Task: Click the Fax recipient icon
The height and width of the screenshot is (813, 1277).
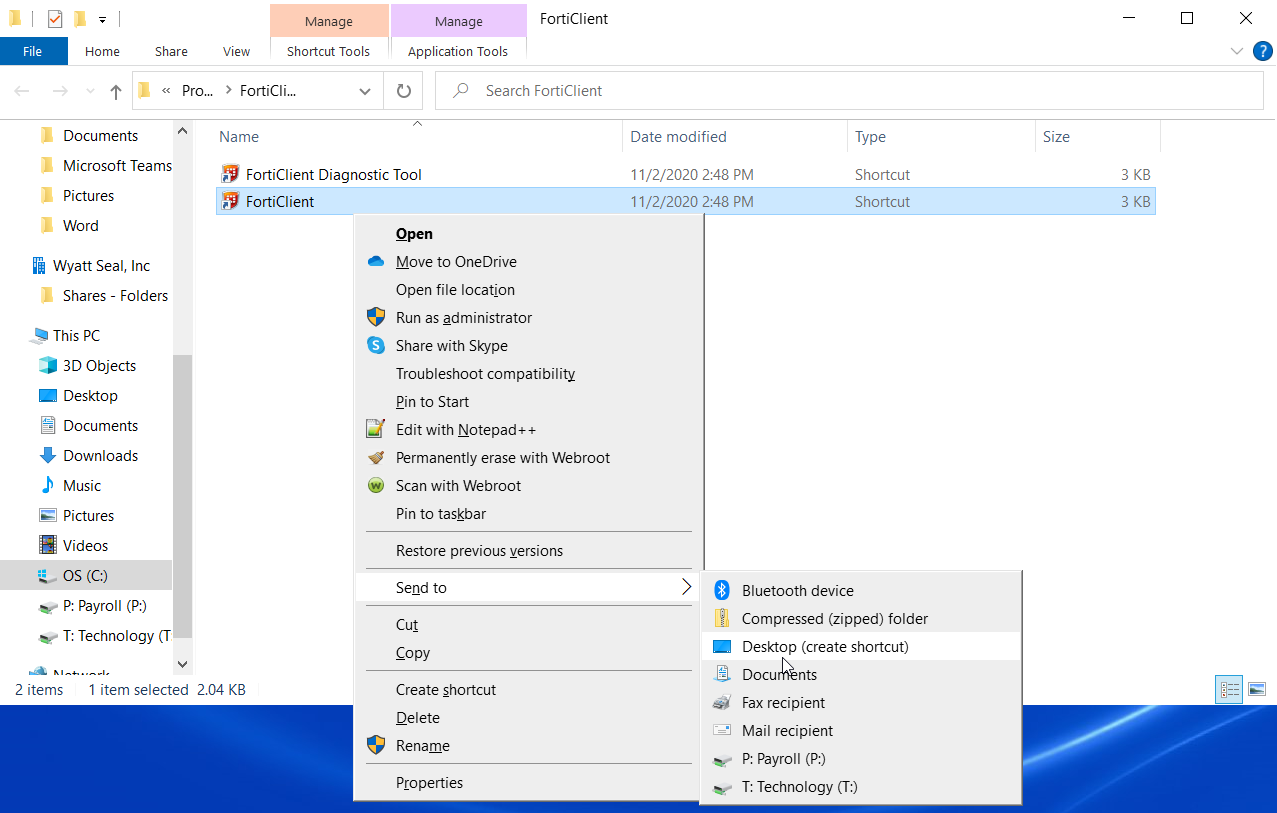Action: [x=722, y=703]
